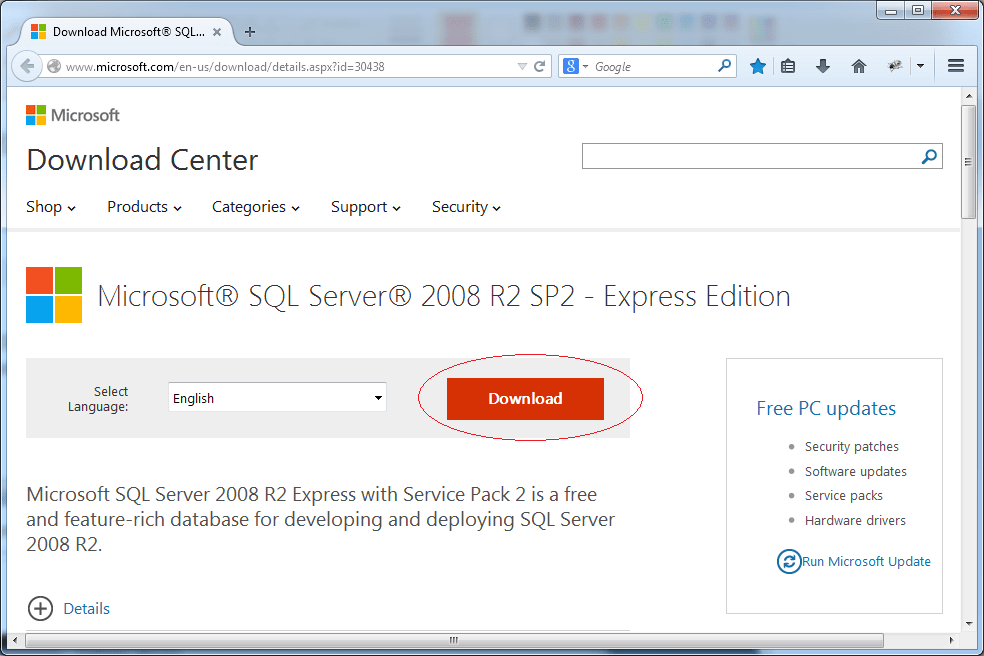
Task: Open the Support menu
Action: 366,207
